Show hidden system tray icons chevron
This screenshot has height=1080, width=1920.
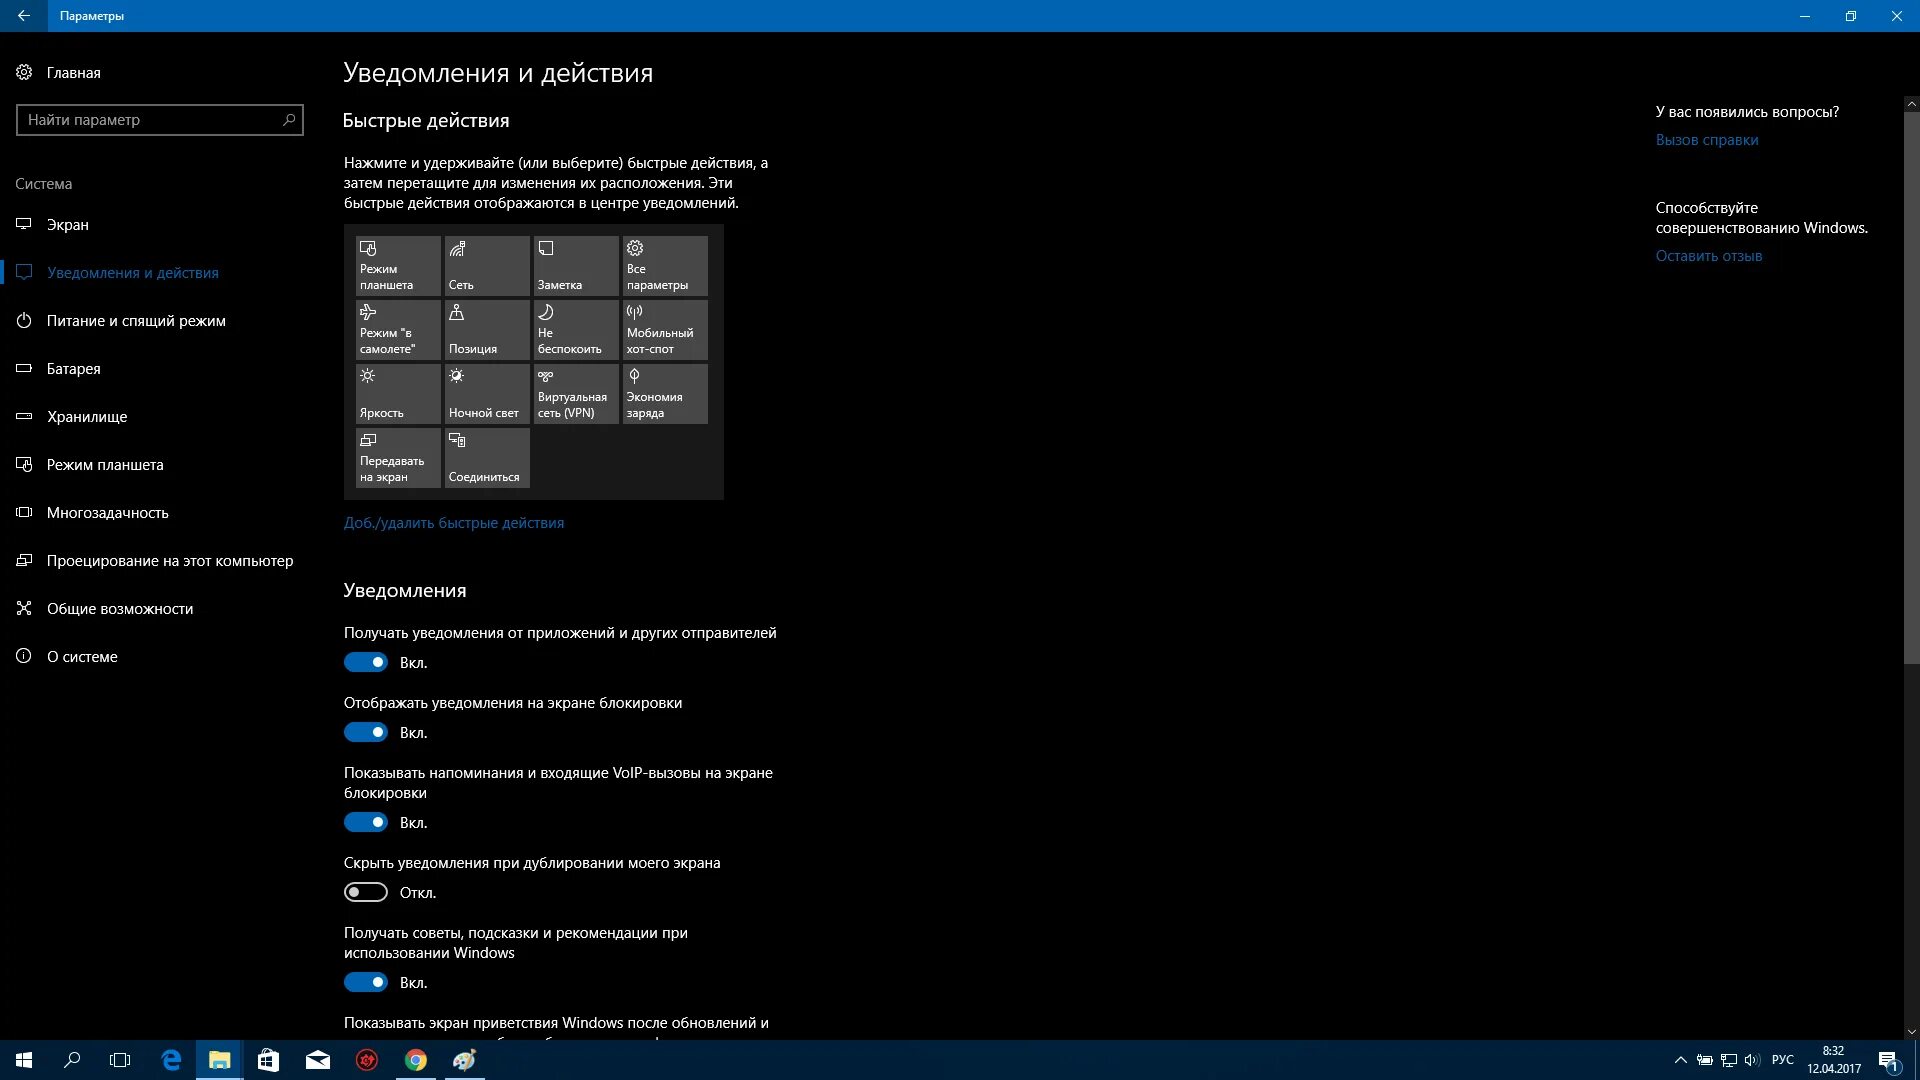point(1680,1060)
